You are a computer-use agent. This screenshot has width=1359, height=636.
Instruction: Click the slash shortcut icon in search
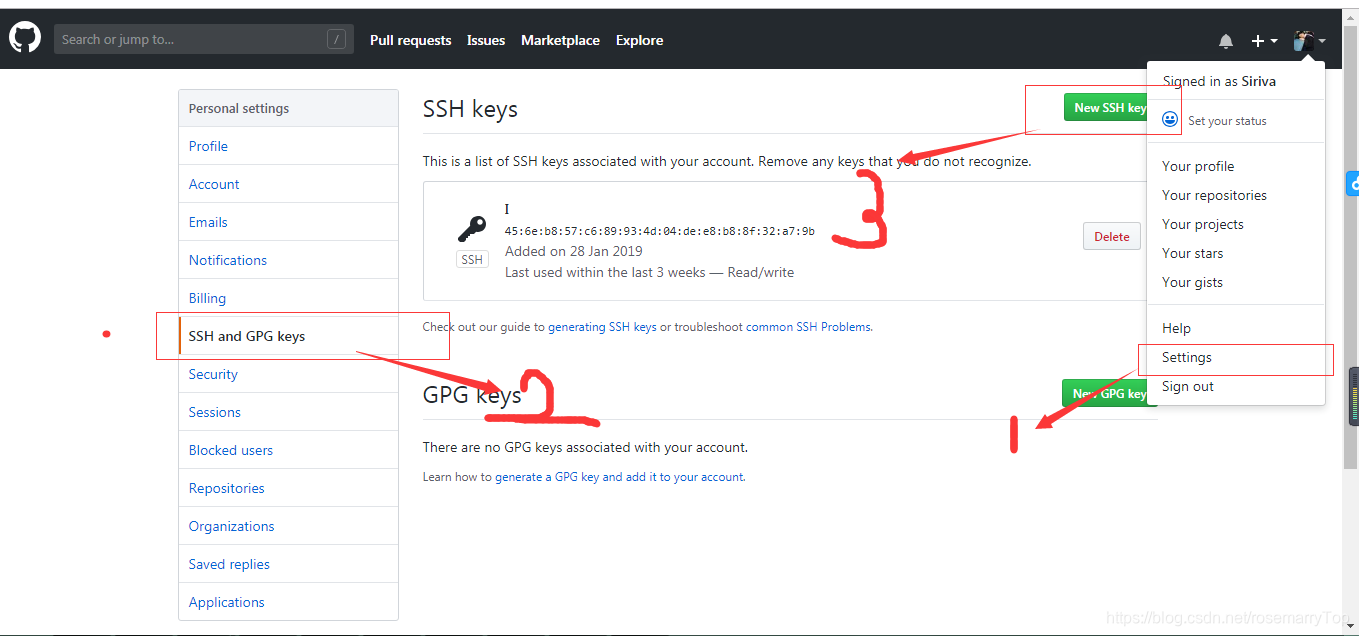point(336,40)
